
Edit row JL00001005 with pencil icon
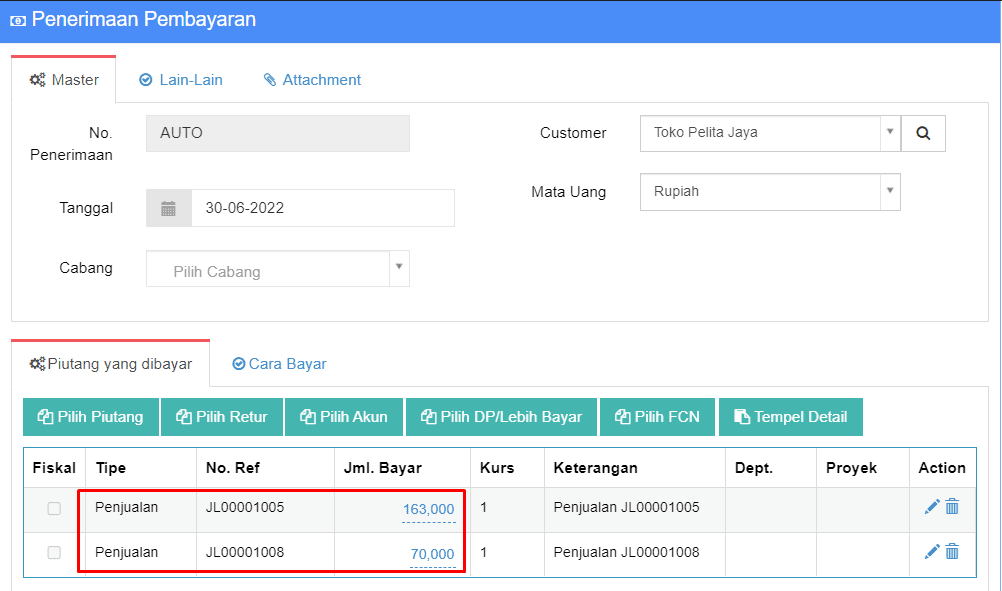pos(932,507)
